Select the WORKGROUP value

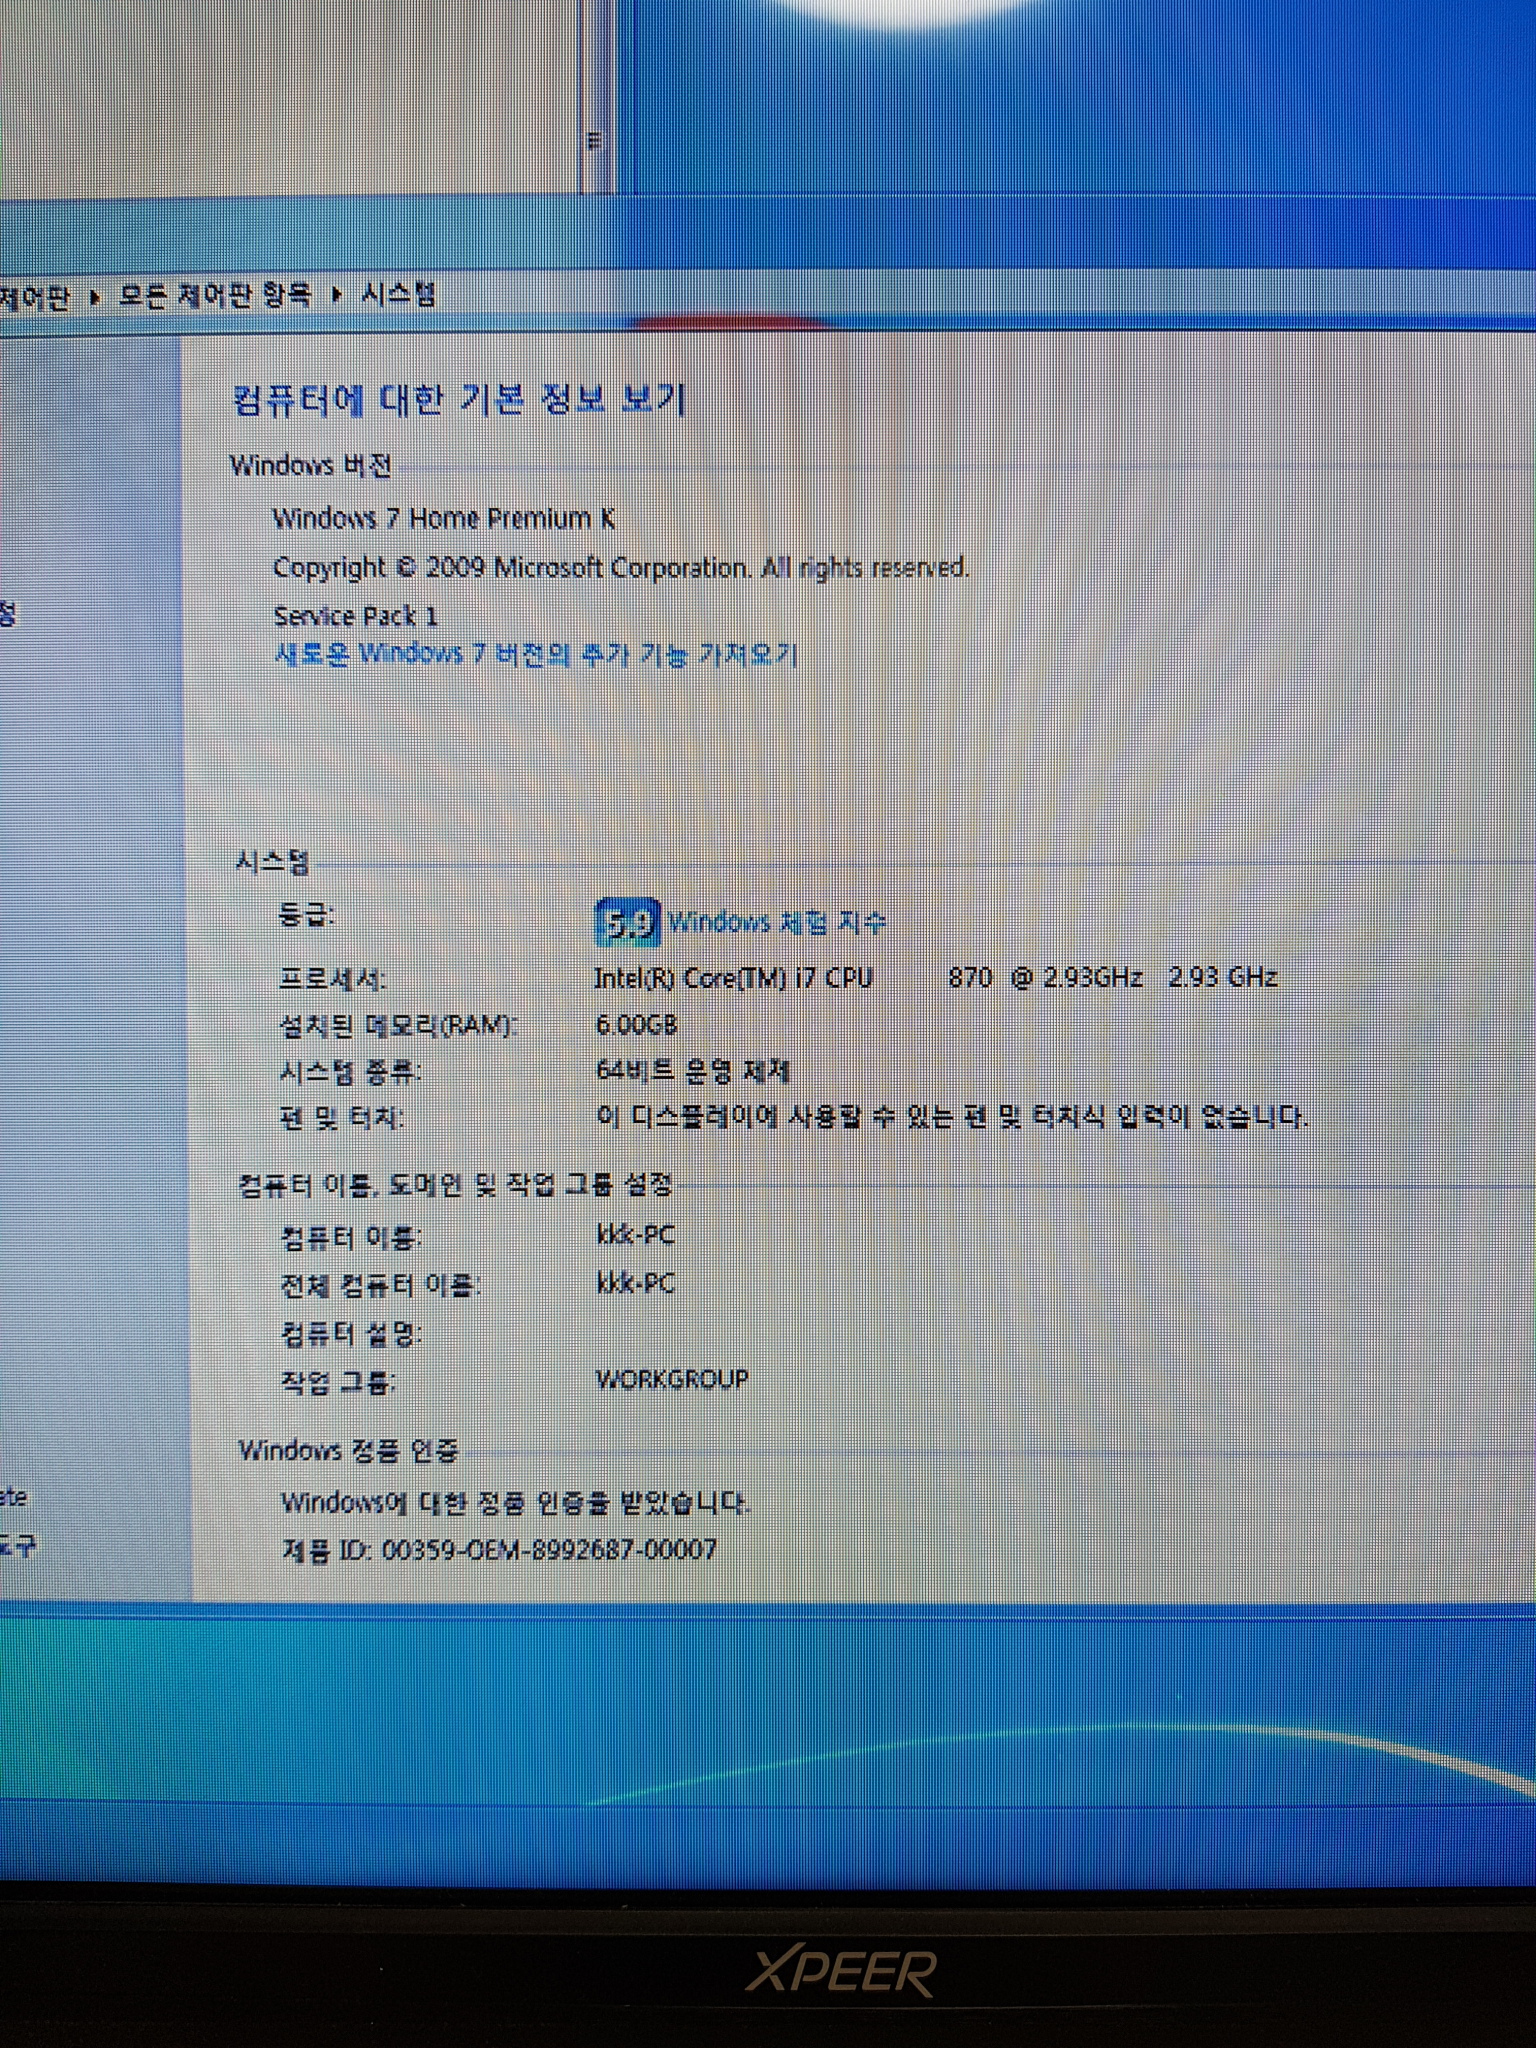(x=672, y=1380)
